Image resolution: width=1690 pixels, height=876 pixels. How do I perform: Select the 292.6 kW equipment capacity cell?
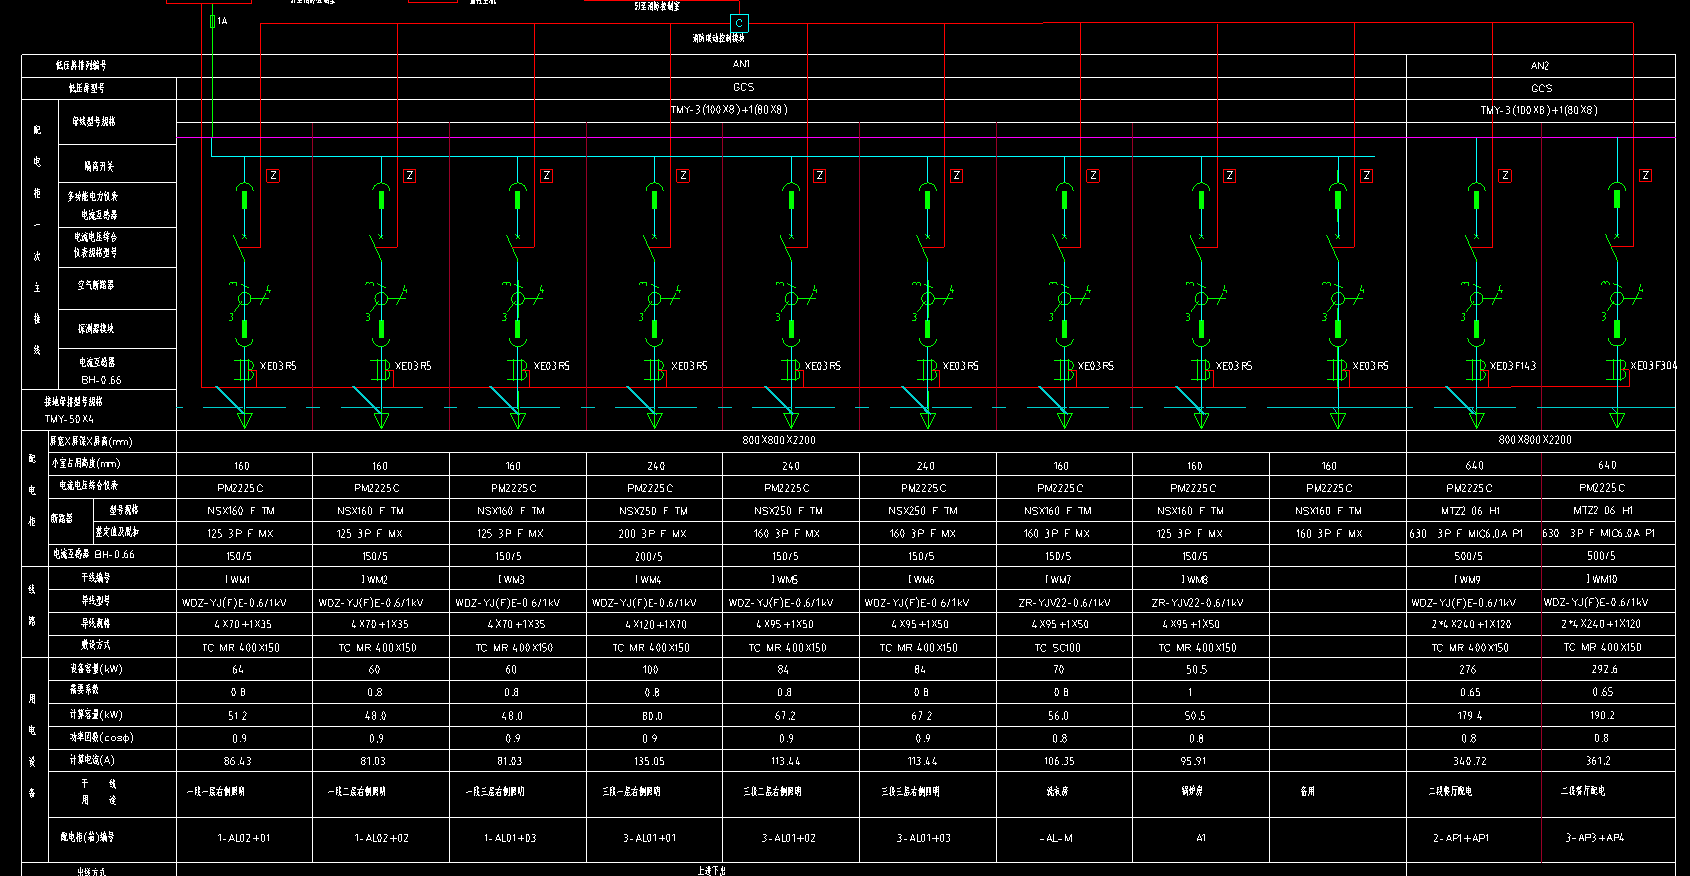(1603, 670)
